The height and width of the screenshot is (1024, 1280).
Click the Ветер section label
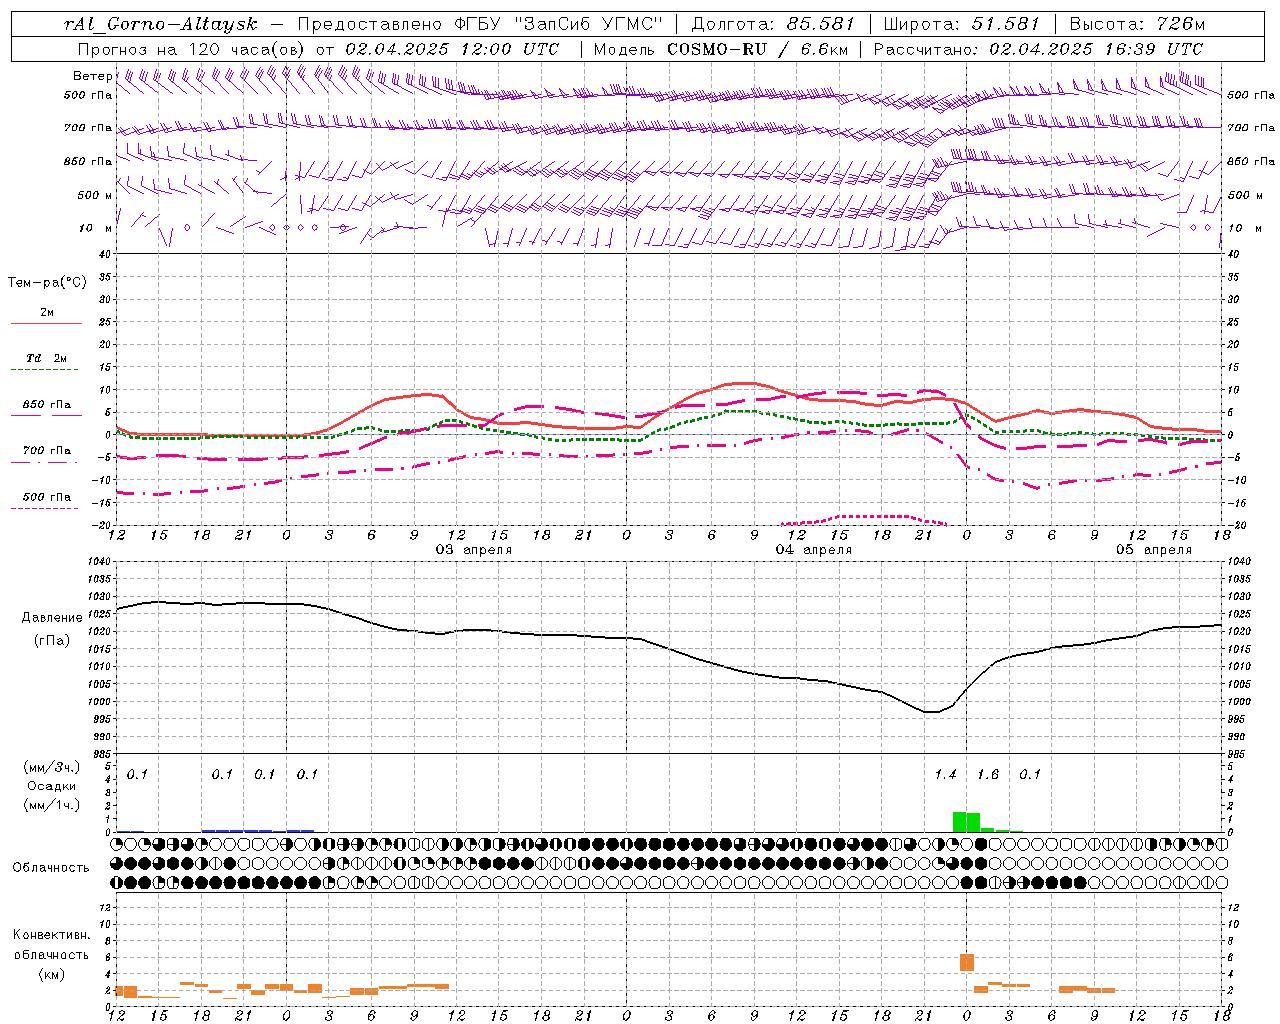[x=93, y=76]
